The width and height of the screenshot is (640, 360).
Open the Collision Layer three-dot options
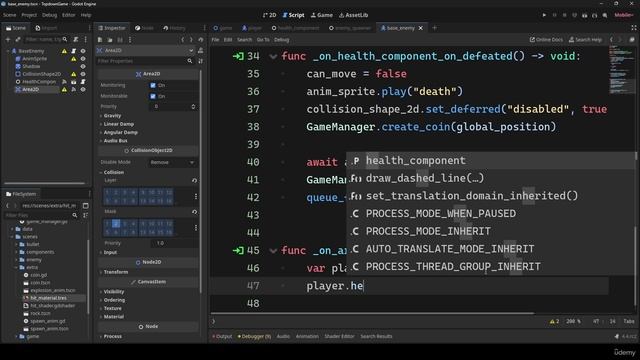click(196, 196)
